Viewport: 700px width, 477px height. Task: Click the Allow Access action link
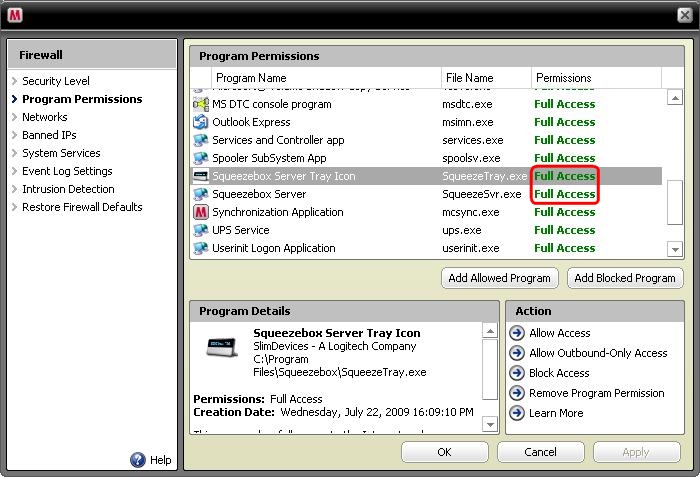[x=560, y=333]
